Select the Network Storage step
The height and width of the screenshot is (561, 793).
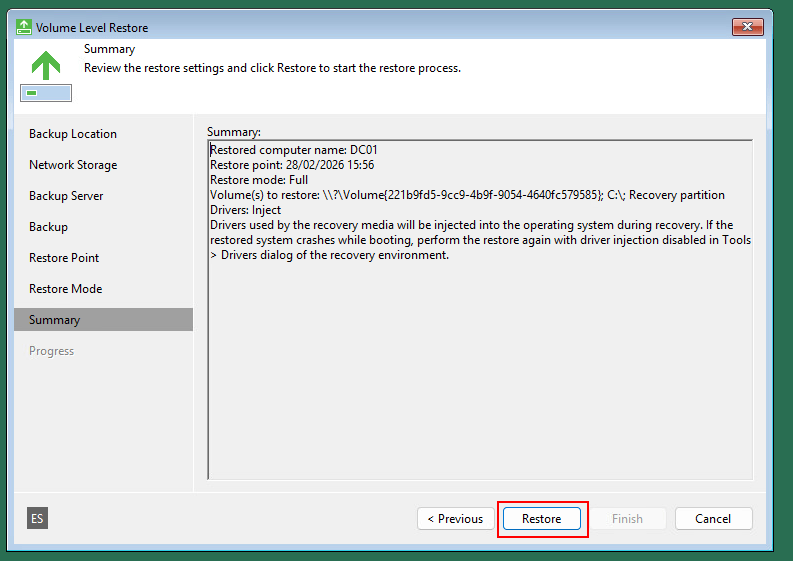point(73,165)
